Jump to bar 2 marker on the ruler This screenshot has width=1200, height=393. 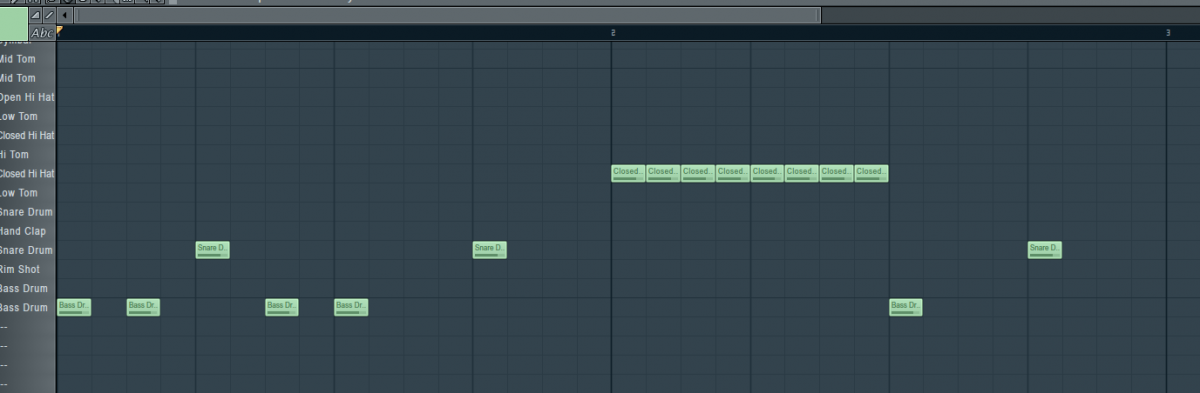point(613,33)
